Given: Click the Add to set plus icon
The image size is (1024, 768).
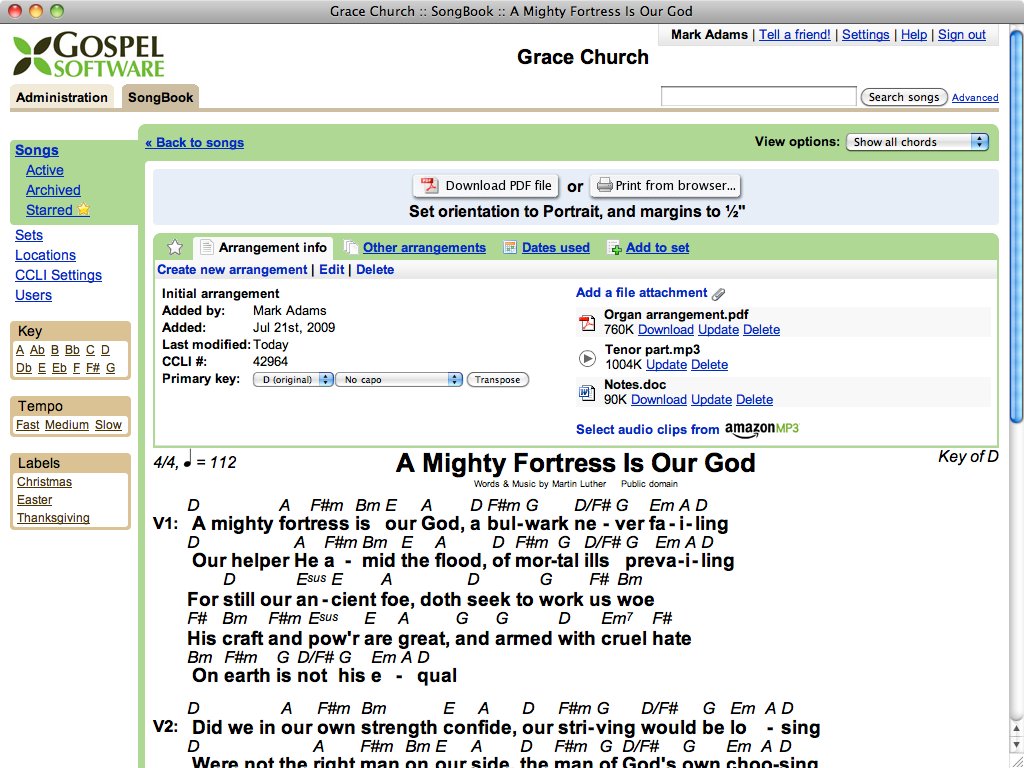Looking at the screenshot, I should coord(614,248).
